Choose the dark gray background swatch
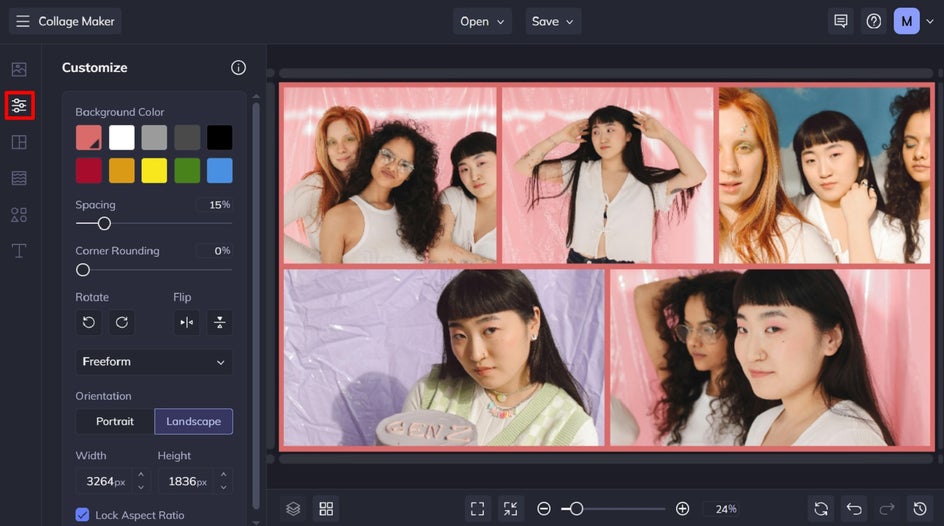This screenshot has height=526, width=944. [x=187, y=137]
